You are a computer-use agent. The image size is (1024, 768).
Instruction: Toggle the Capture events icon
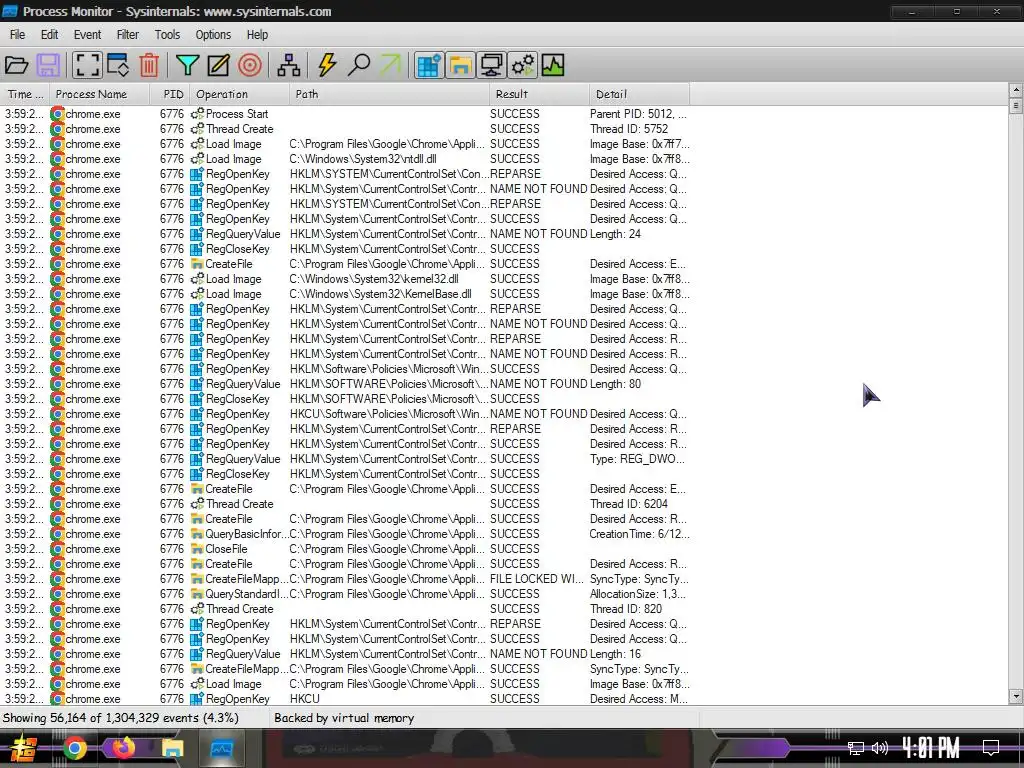click(87, 65)
